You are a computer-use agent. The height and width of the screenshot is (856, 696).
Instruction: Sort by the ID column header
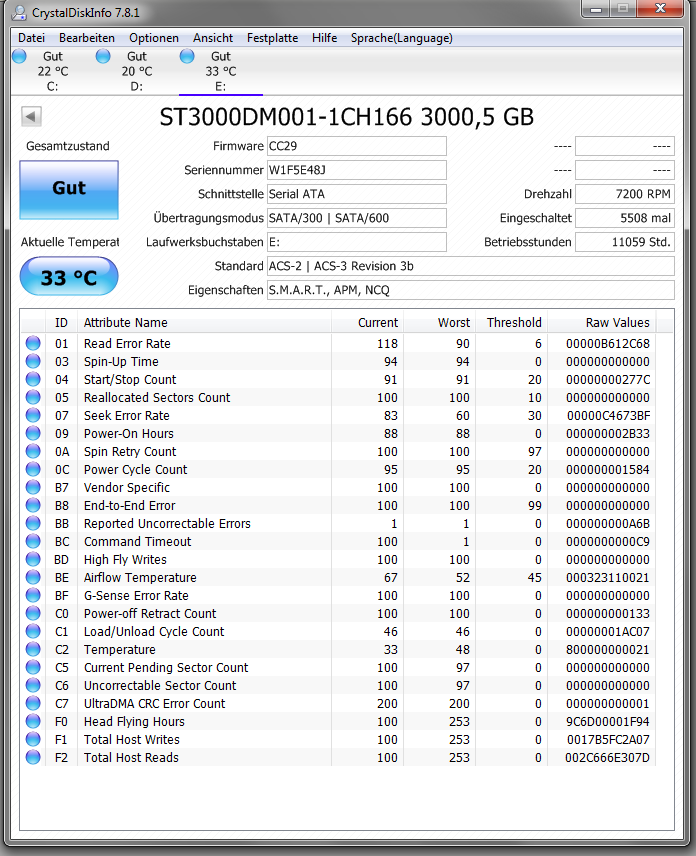click(x=61, y=323)
